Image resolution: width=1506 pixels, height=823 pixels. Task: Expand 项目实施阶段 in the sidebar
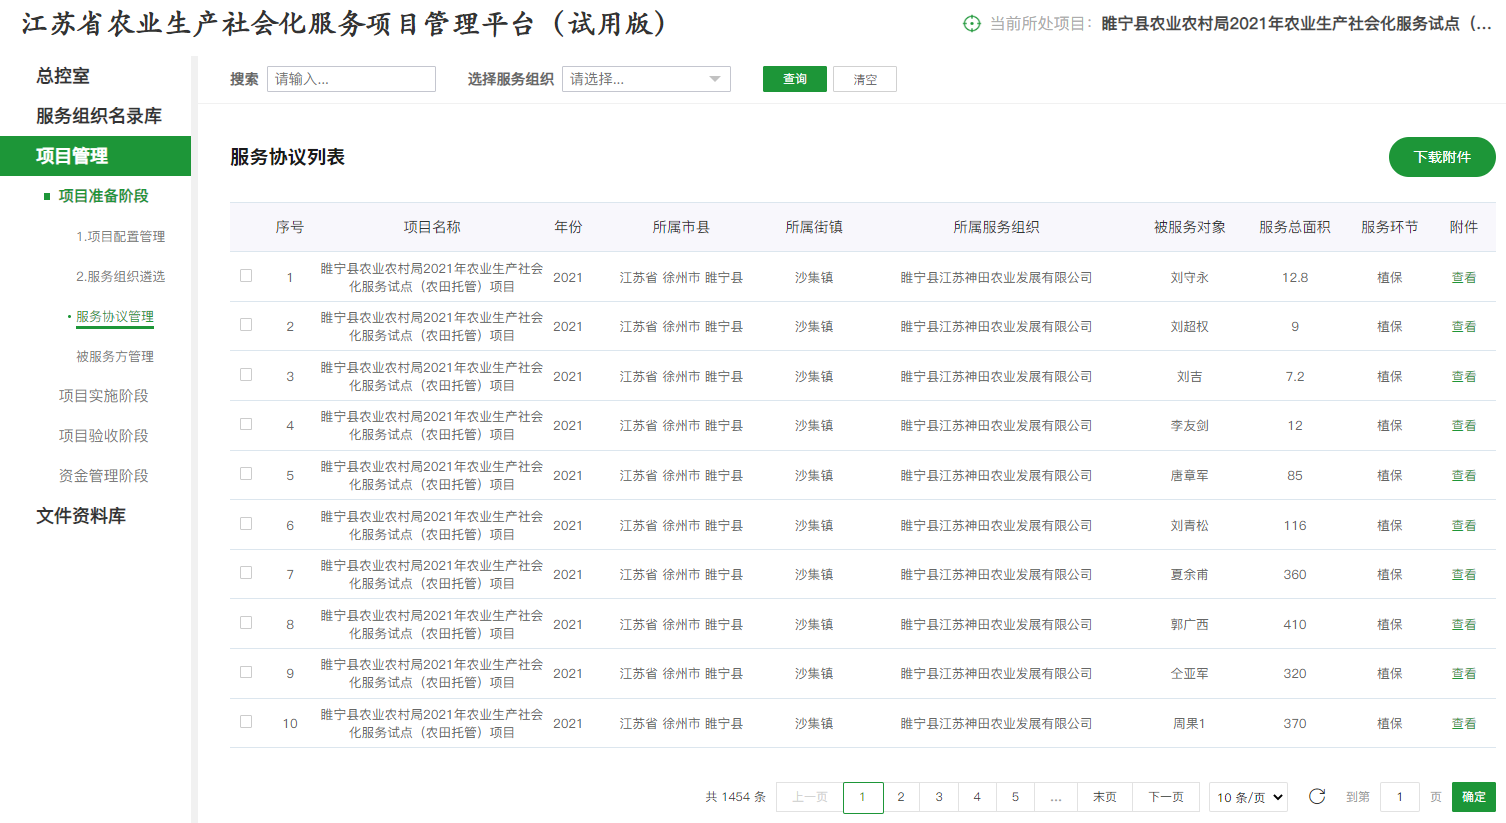103,396
